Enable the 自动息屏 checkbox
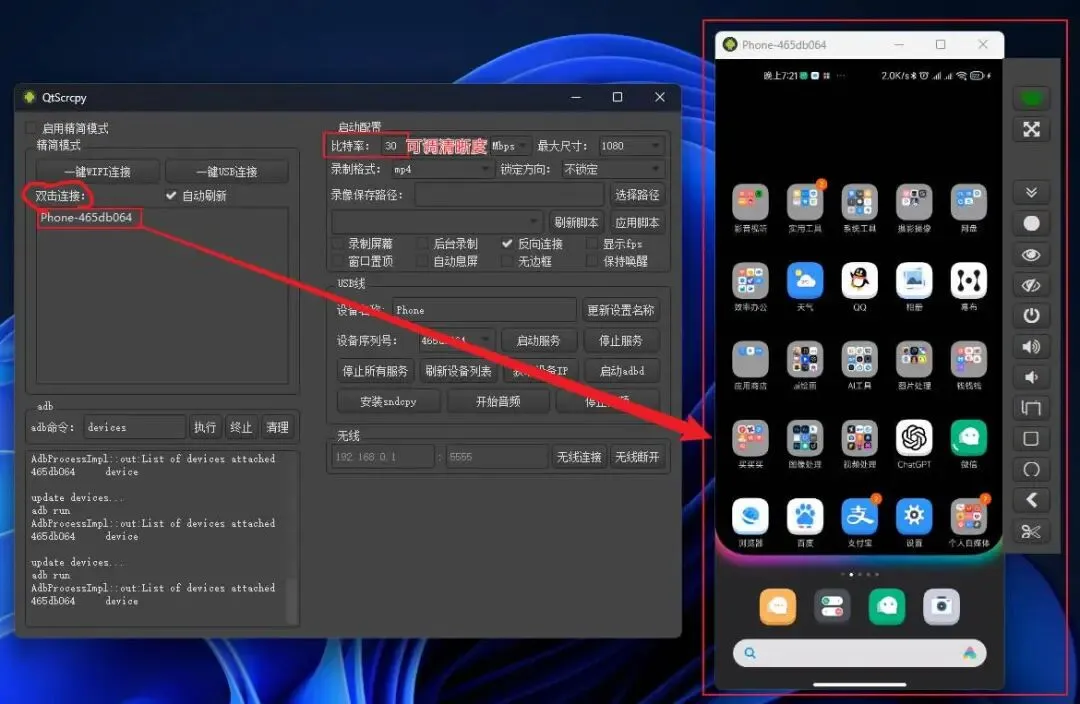The width and height of the screenshot is (1080, 704). pyautogui.click(x=422, y=261)
